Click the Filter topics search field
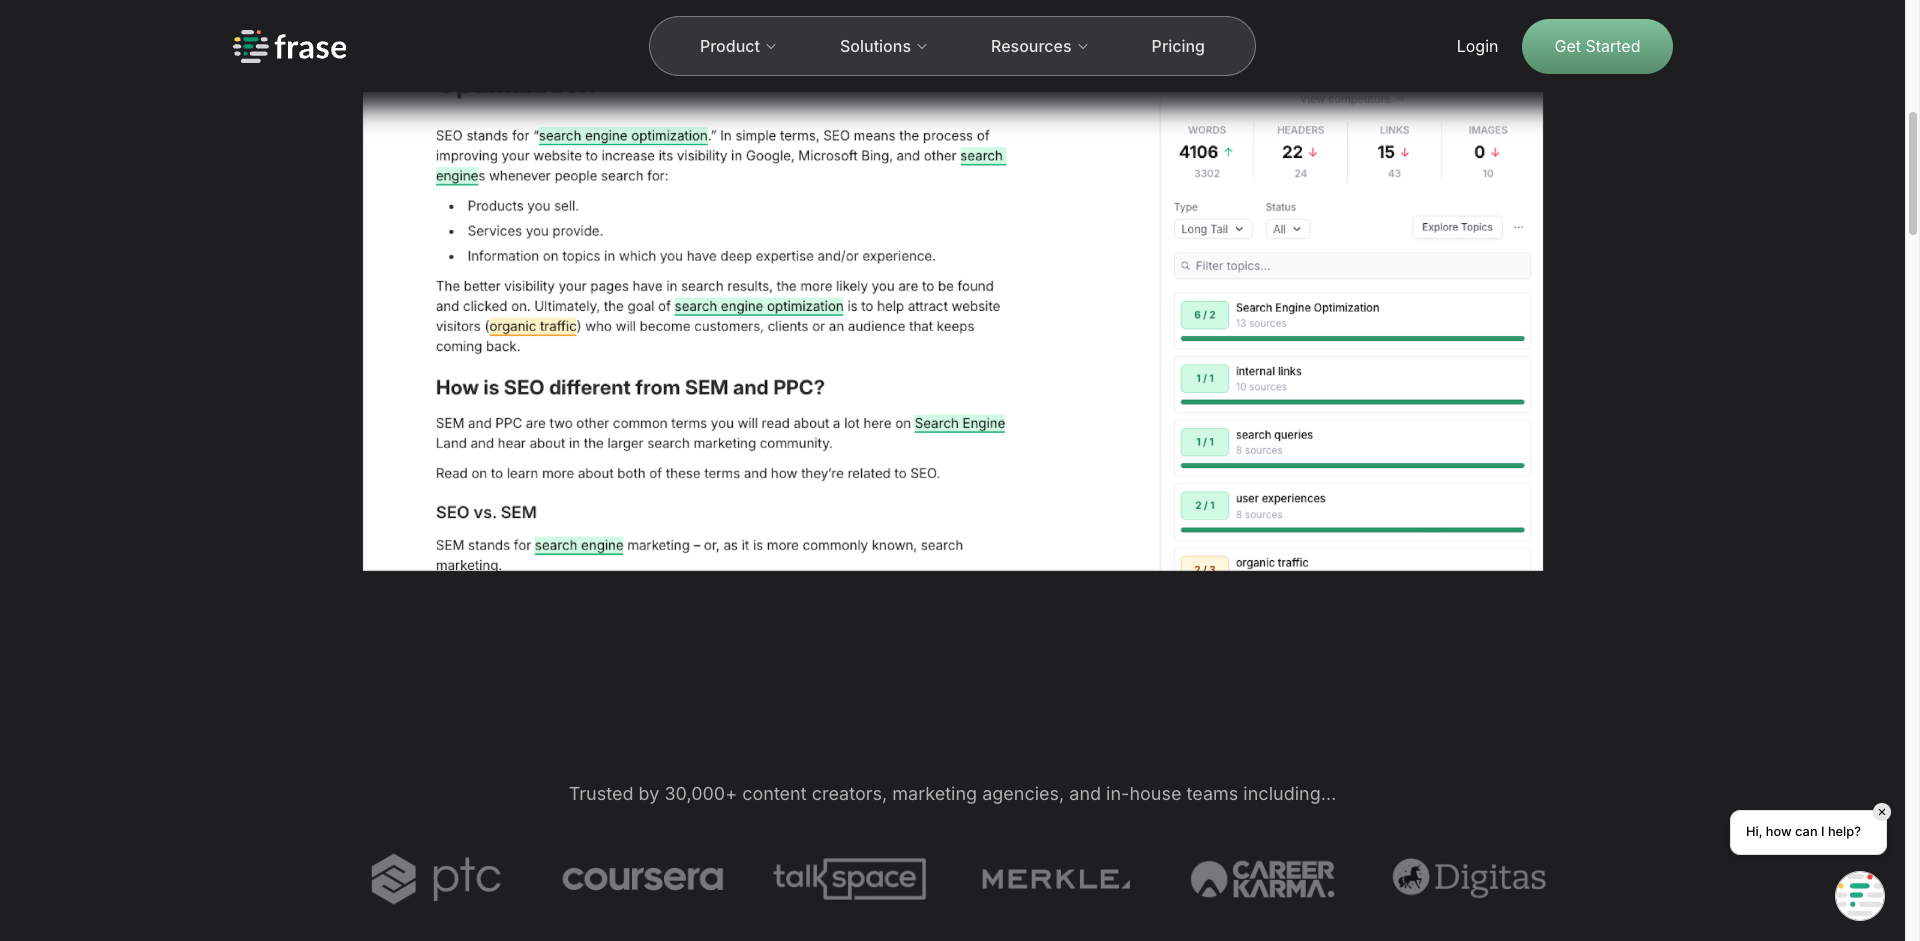Screen dimensions: 1920x941 [1352, 266]
